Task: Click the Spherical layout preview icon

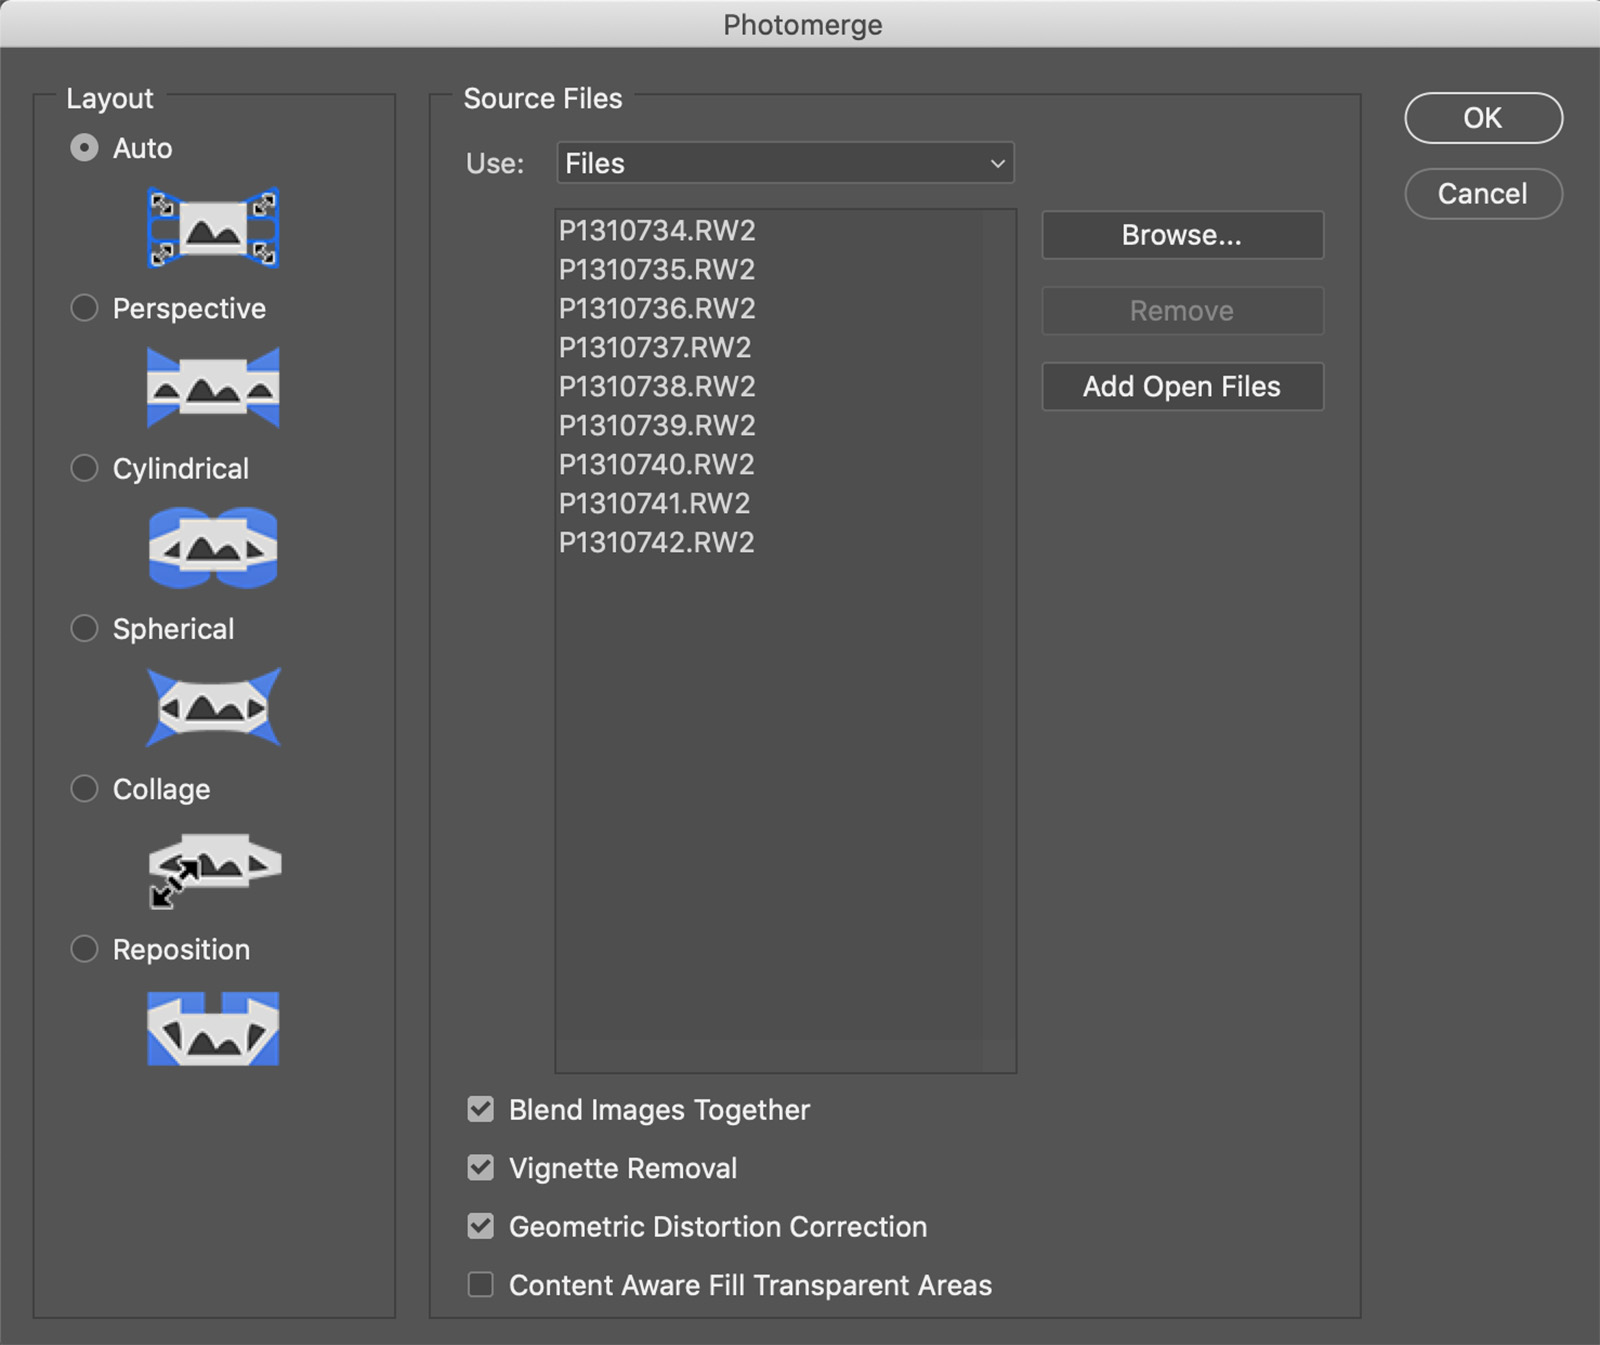Action: click(213, 708)
